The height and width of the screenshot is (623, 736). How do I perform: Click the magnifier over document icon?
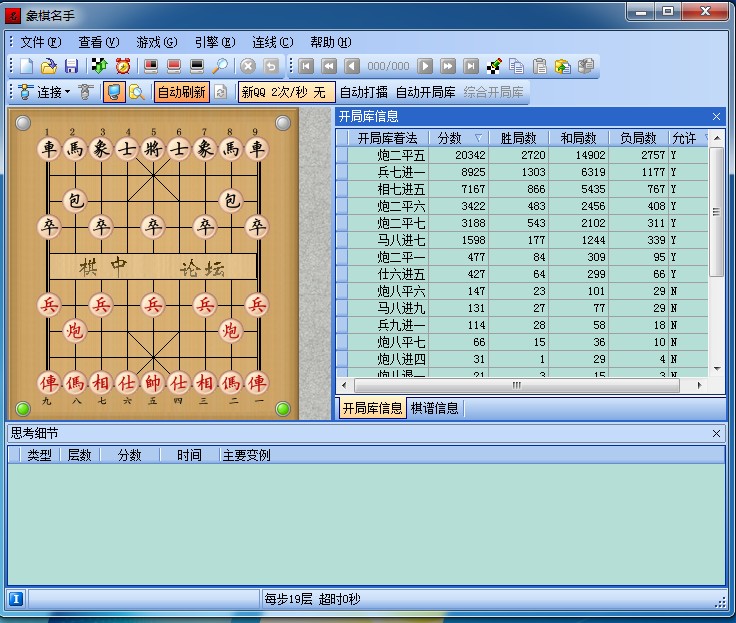tap(137, 92)
